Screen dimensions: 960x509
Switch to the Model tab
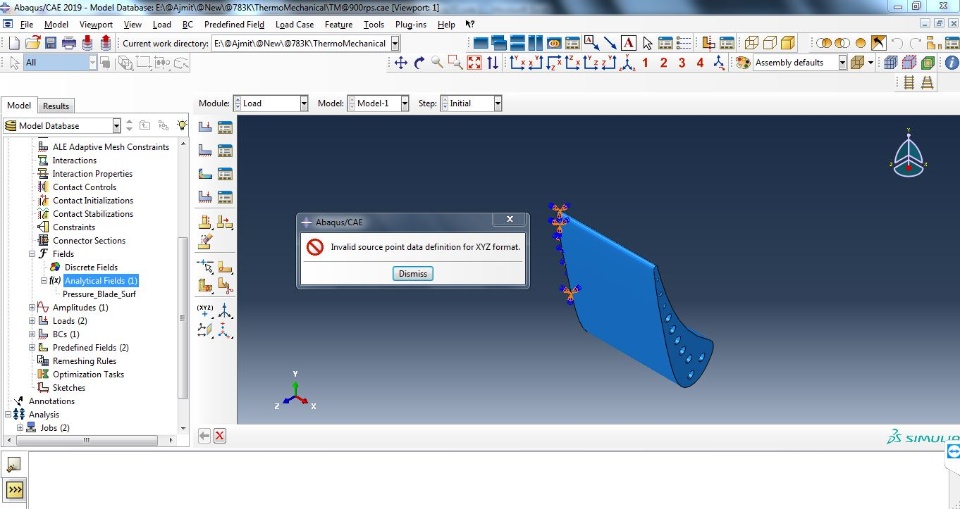pos(19,105)
